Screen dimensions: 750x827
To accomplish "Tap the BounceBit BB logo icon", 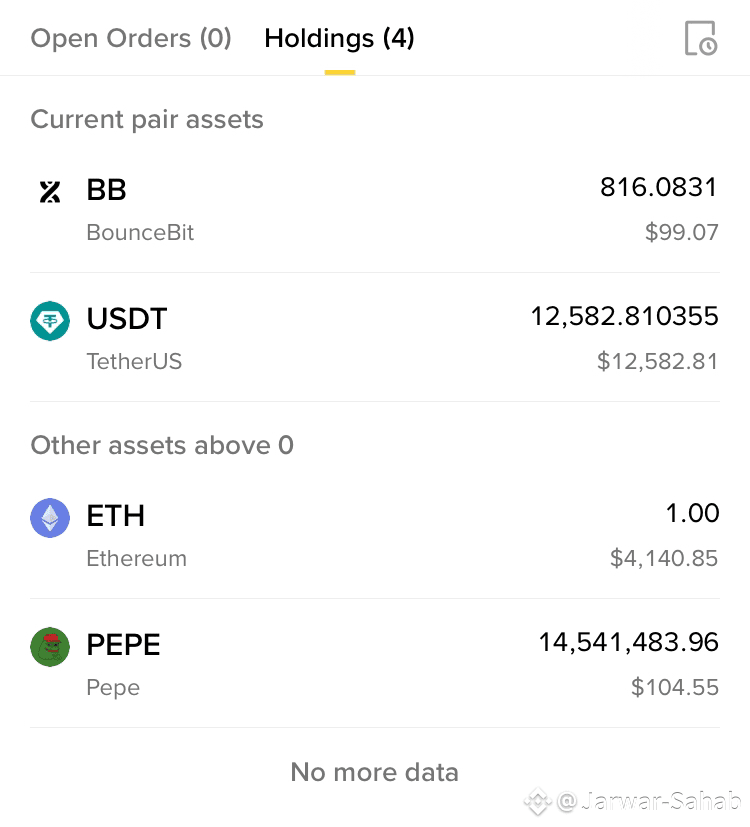I will tap(50, 191).
